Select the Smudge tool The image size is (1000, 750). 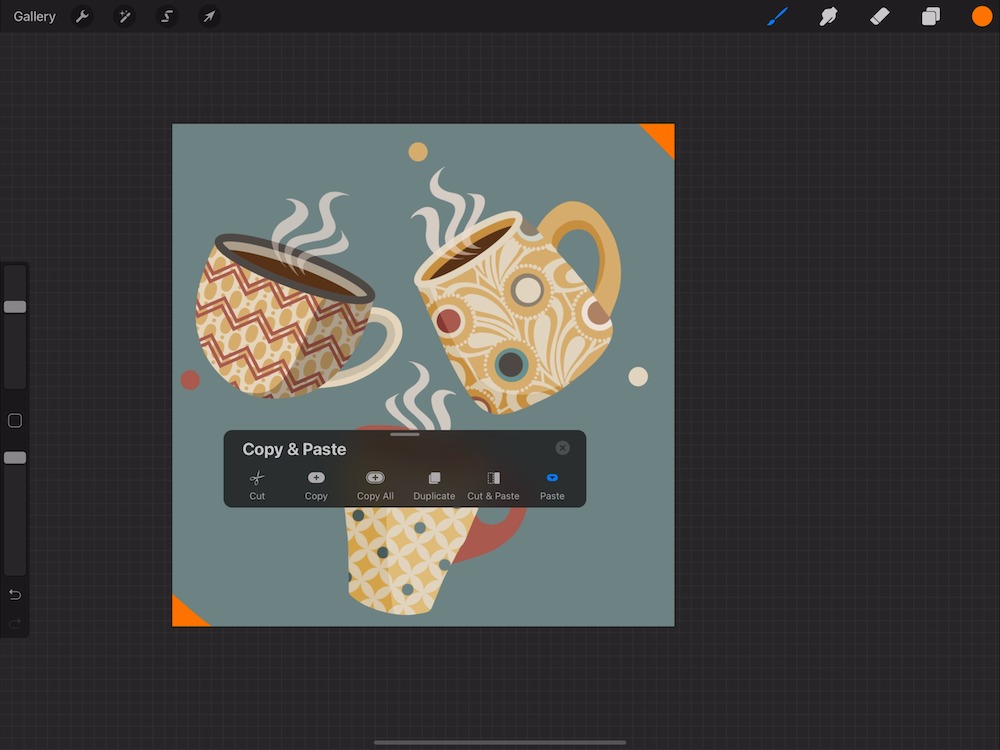click(828, 17)
